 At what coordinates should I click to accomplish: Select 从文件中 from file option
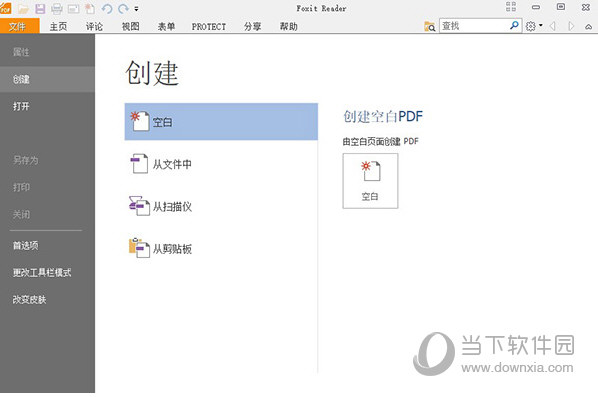click(221, 164)
